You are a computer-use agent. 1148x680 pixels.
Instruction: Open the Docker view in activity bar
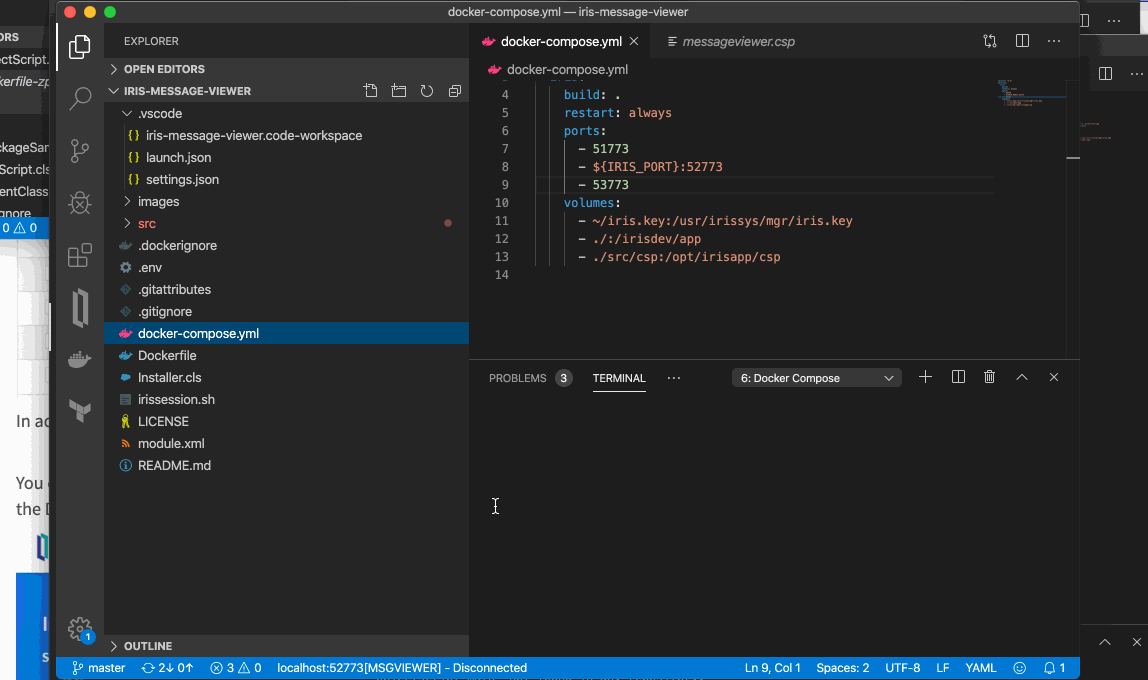[x=80, y=359]
